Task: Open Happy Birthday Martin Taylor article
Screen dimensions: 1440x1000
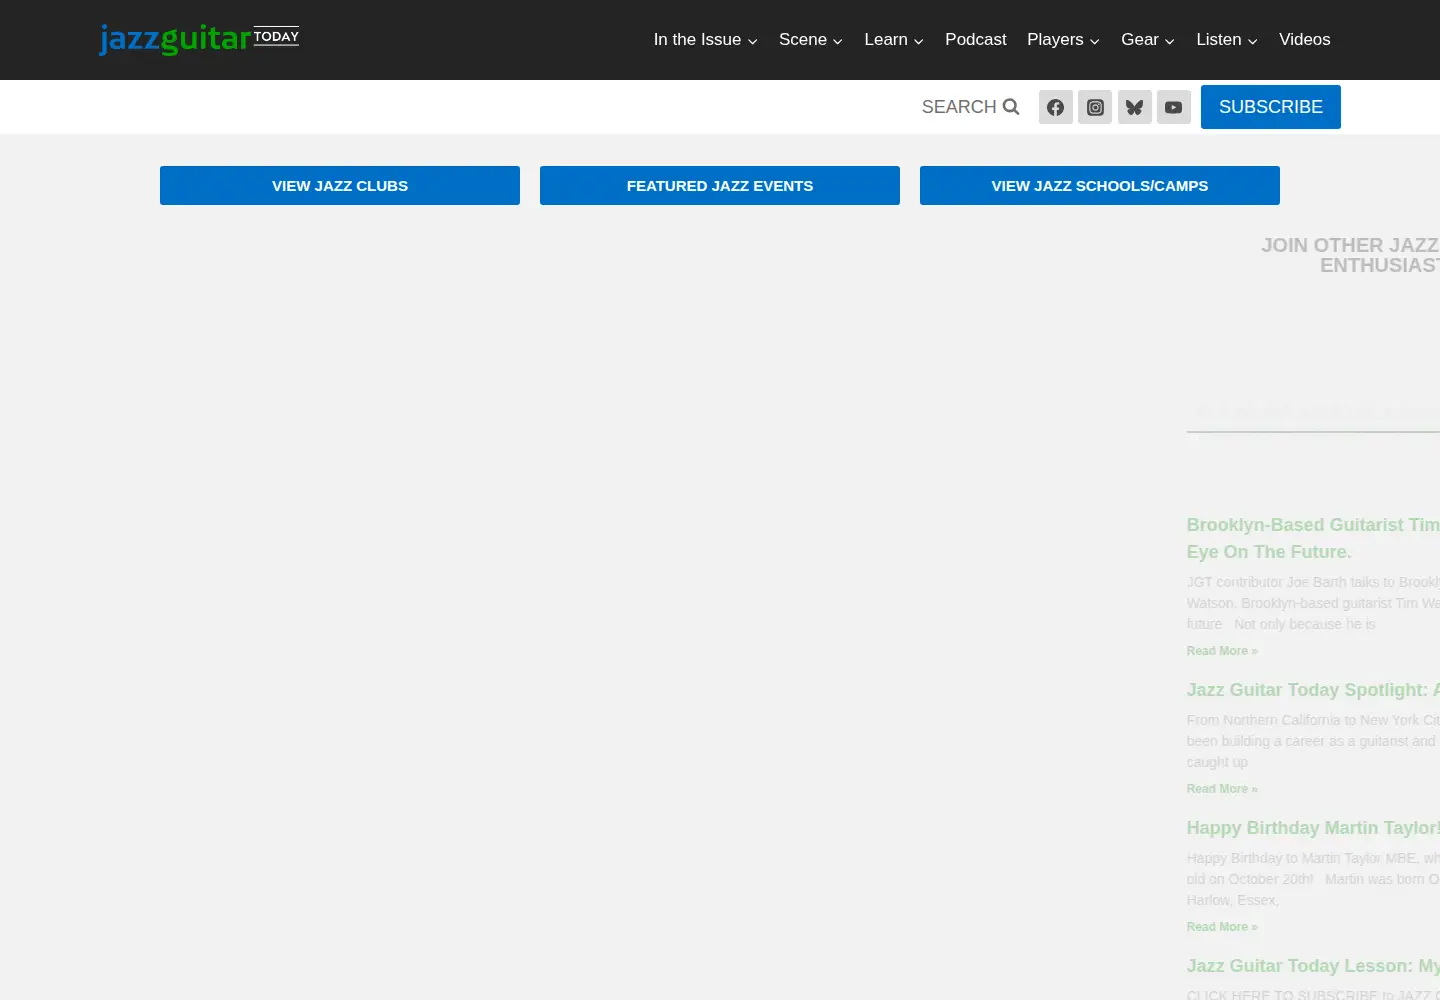Action: click(x=1313, y=828)
